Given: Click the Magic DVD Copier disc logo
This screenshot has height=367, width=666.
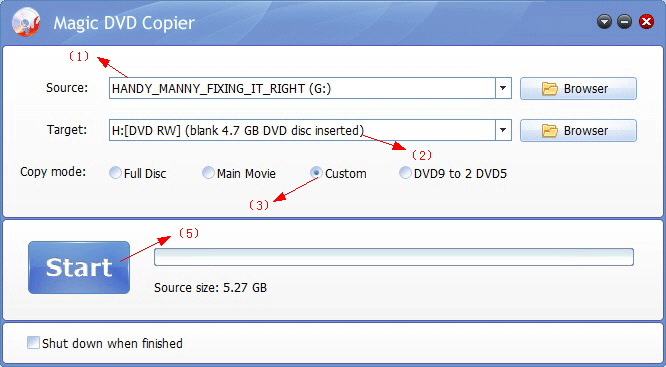Looking at the screenshot, I should tap(26, 23).
